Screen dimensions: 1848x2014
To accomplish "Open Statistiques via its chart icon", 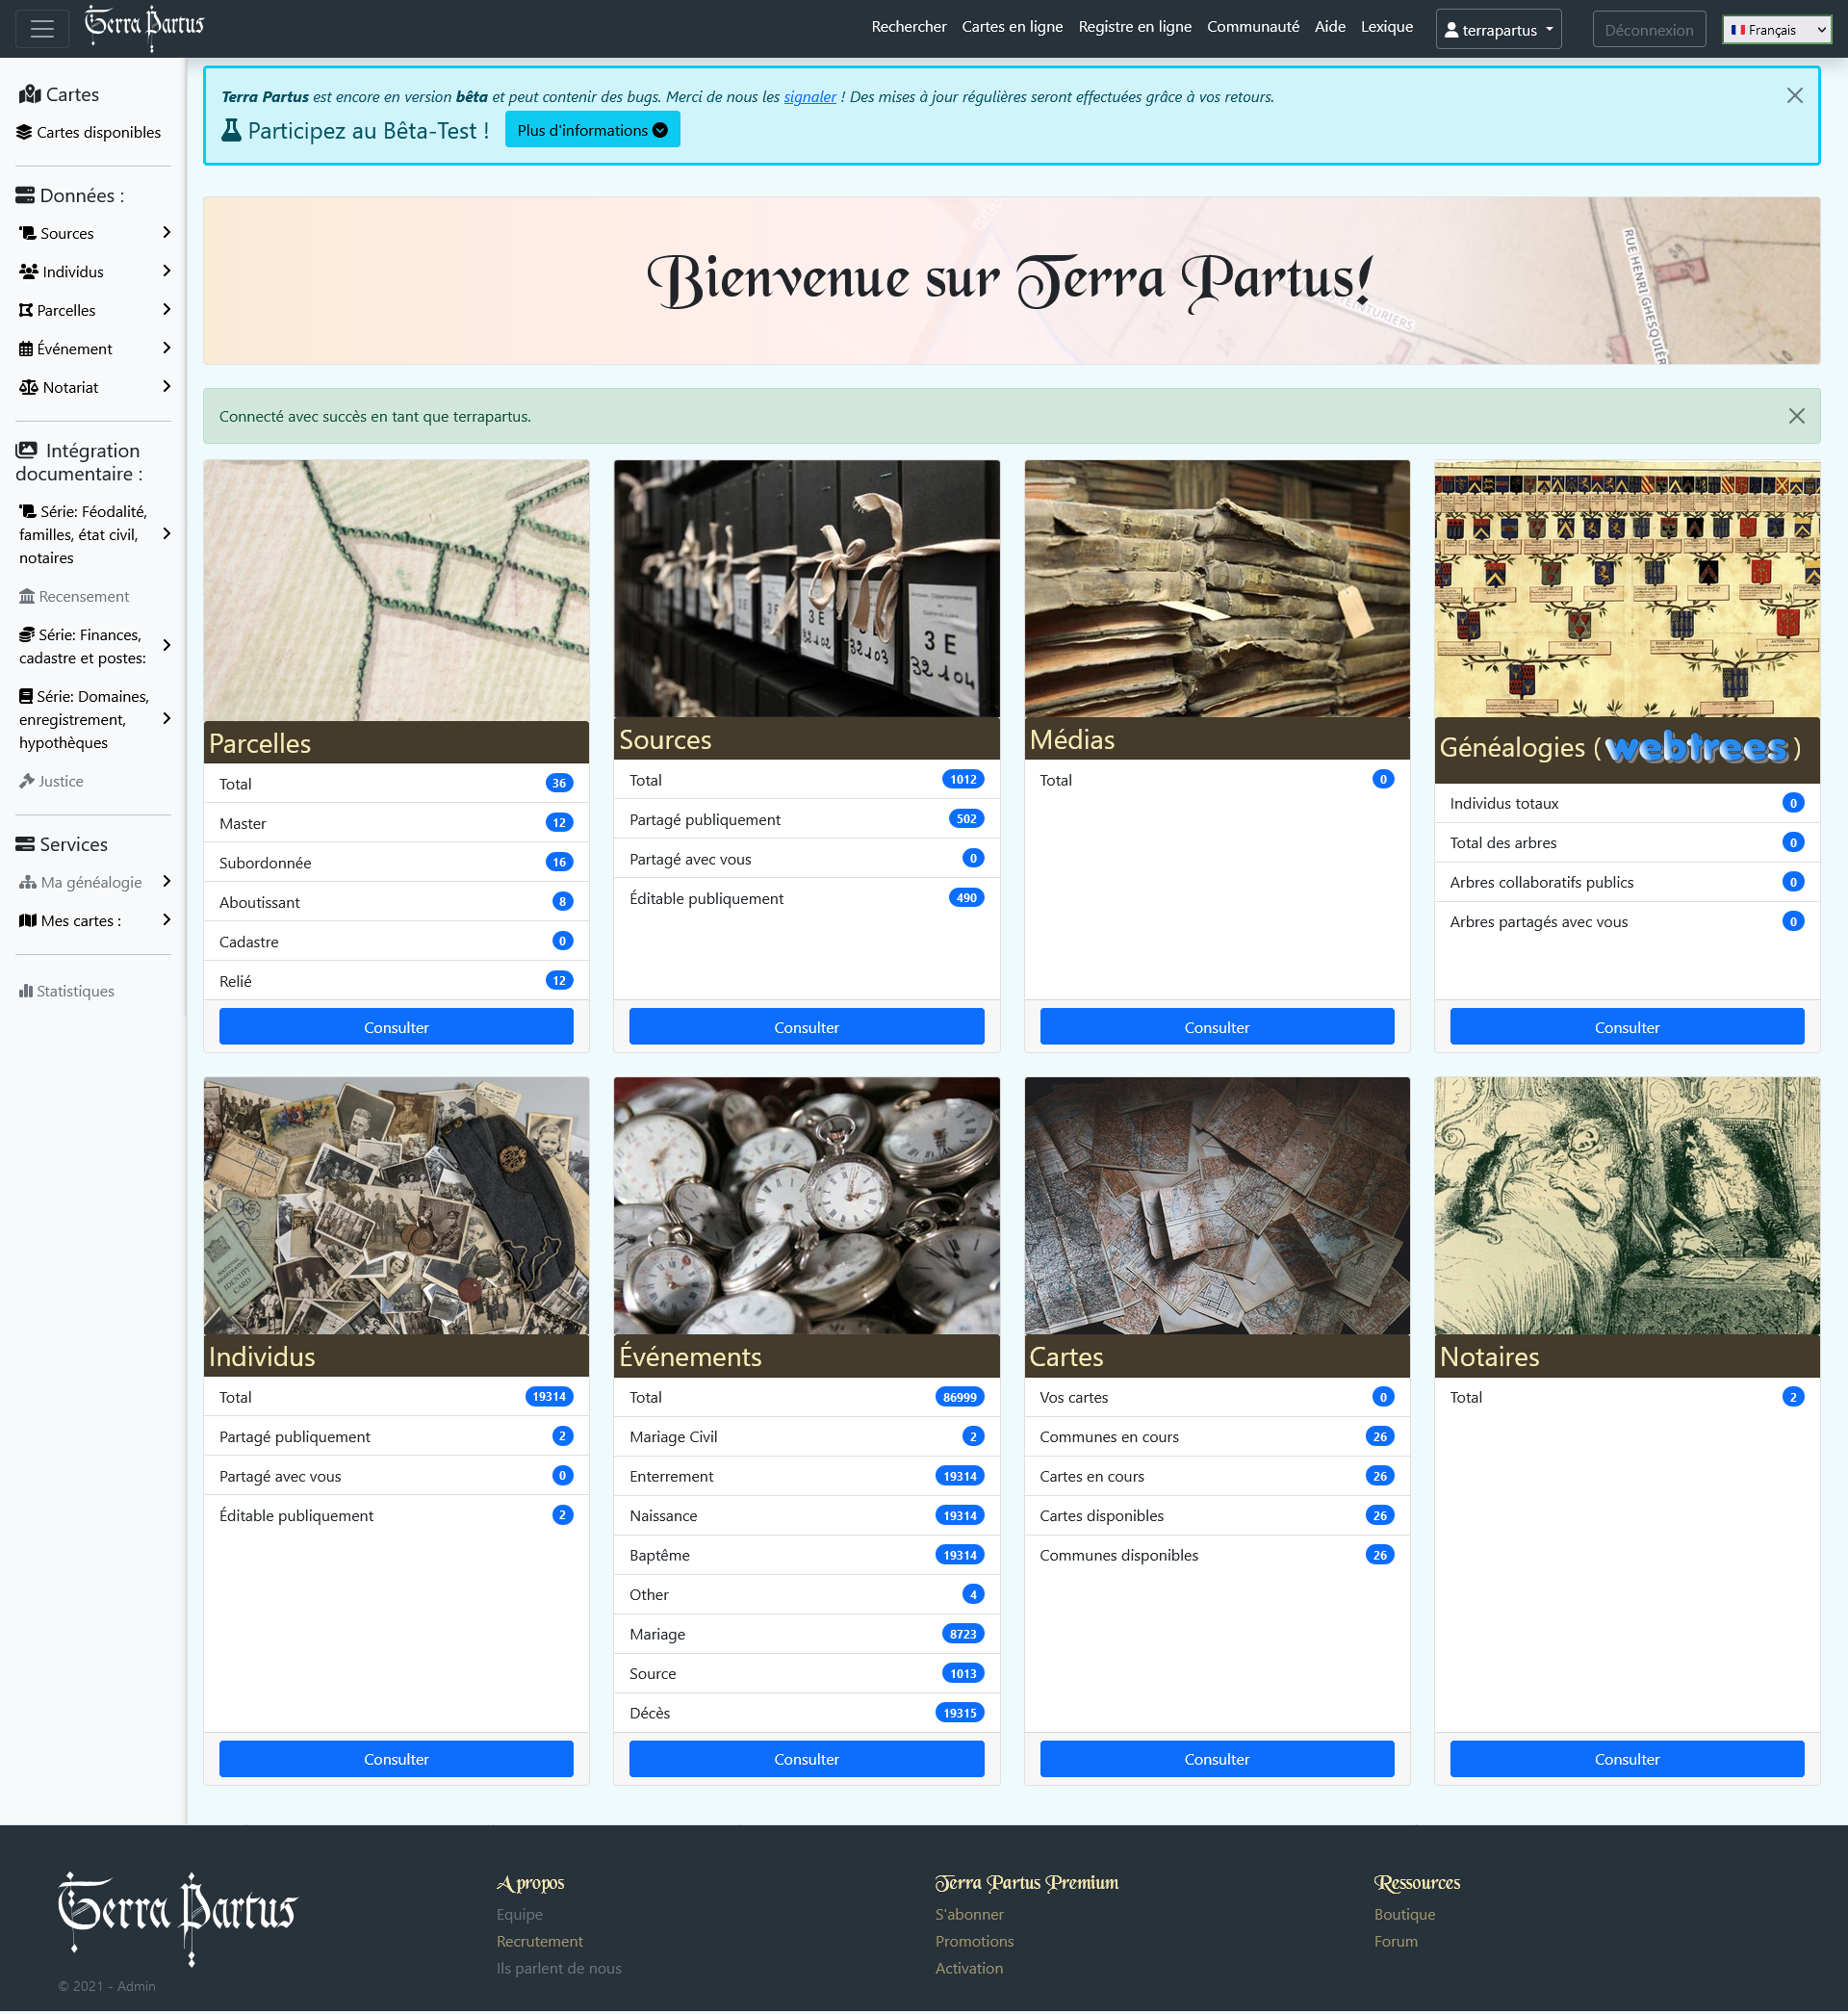I will click(x=26, y=992).
